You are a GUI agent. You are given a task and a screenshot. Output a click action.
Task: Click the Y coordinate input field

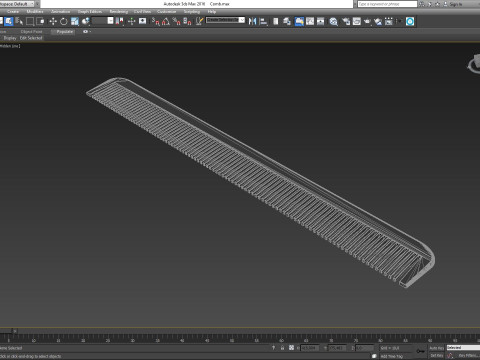[x=337, y=348]
